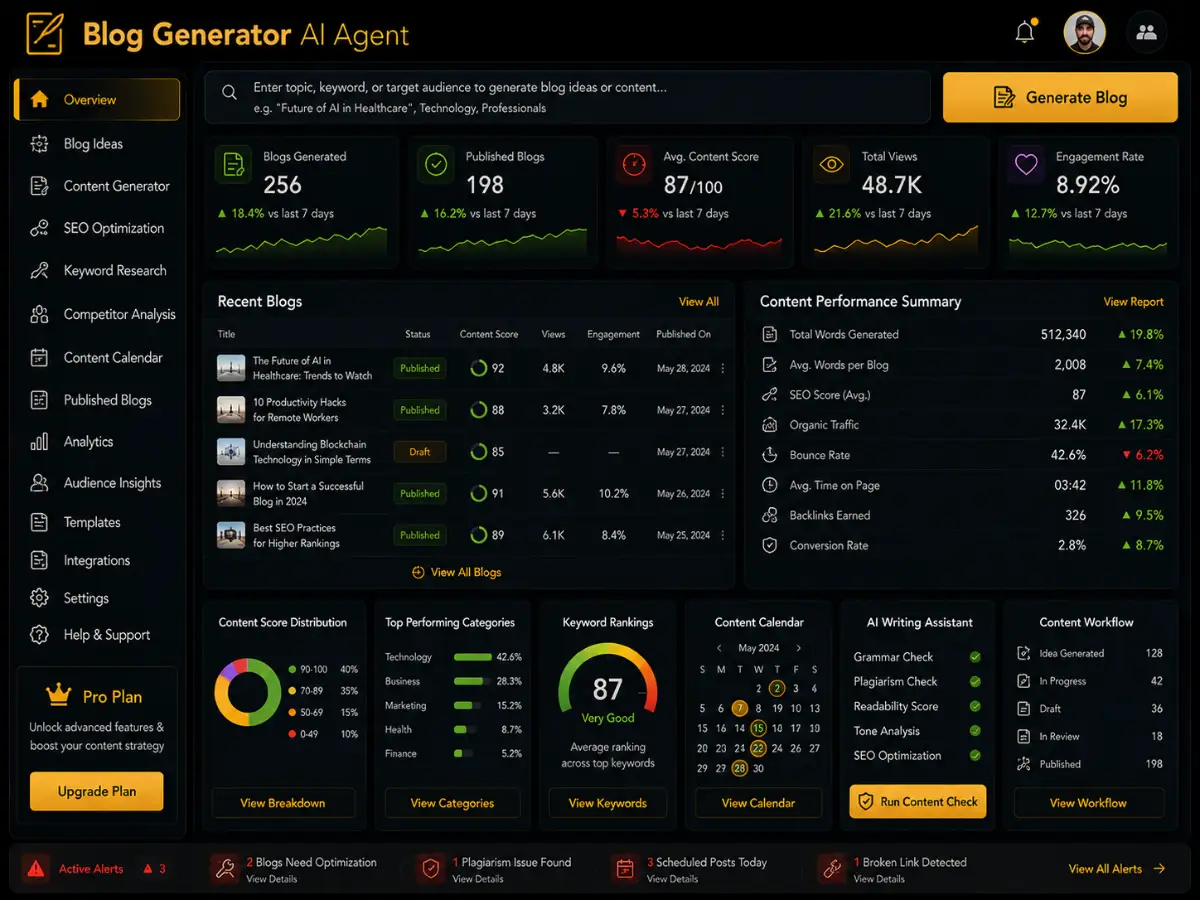Toggle the Grammar Check checkmark
Image resolution: width=1200 pixels, height=900 pixels.
(x=975, y=657)
